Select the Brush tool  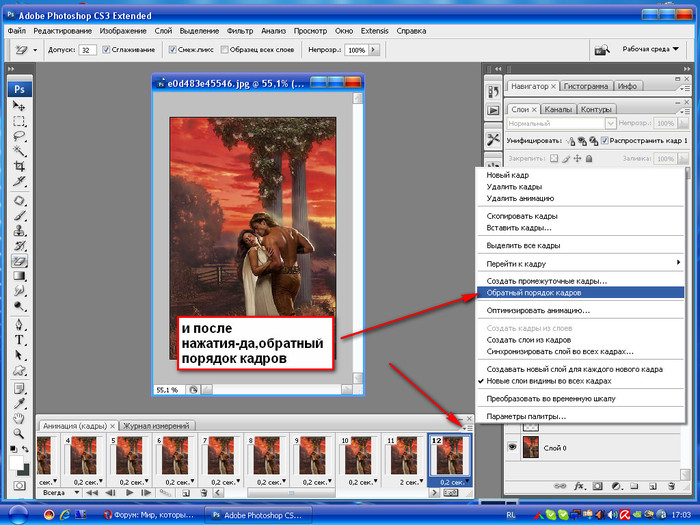pos(19,216)
